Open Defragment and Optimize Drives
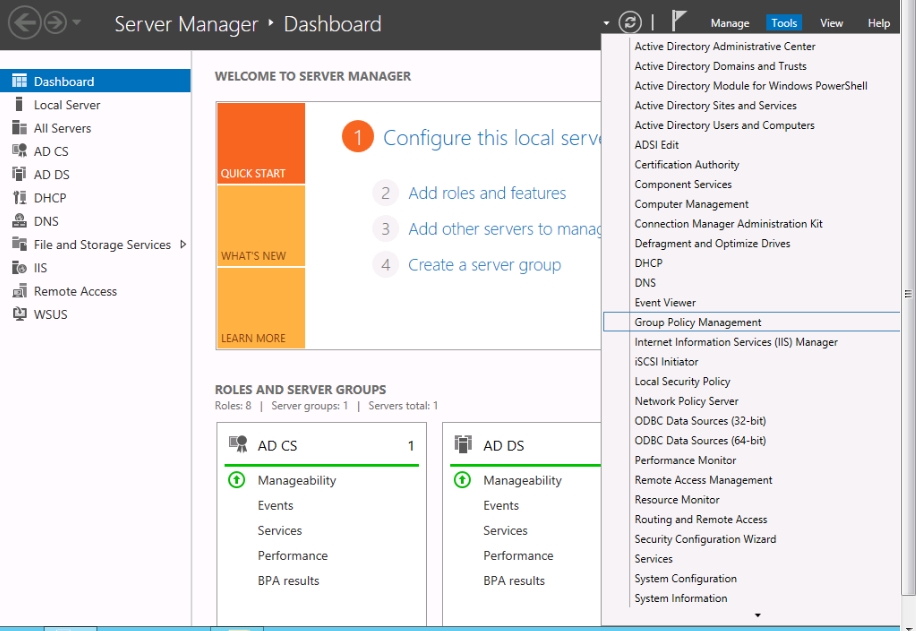Image resolution: width=916 pixels, height=631 pixels. [x=712, y=244]
